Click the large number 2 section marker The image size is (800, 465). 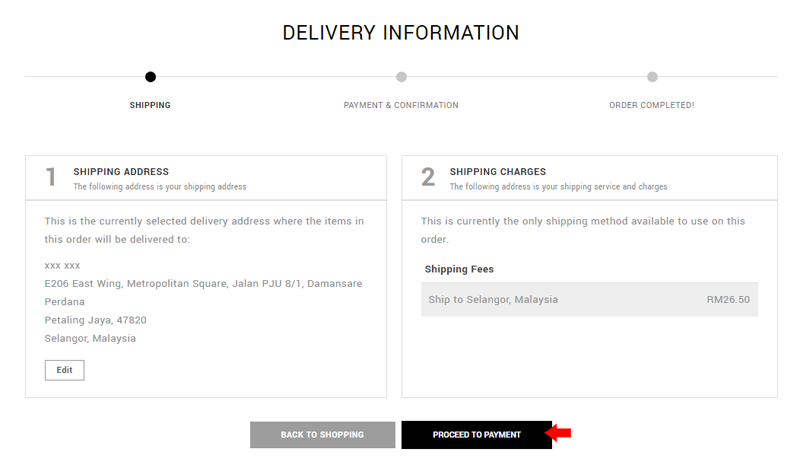pyautogui.click(x=428, y=178)
